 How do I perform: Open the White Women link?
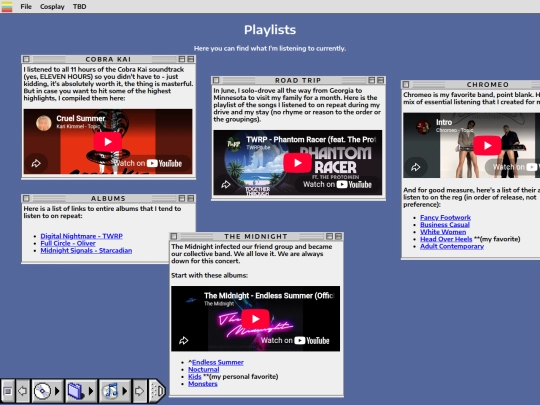coord(443,232)
